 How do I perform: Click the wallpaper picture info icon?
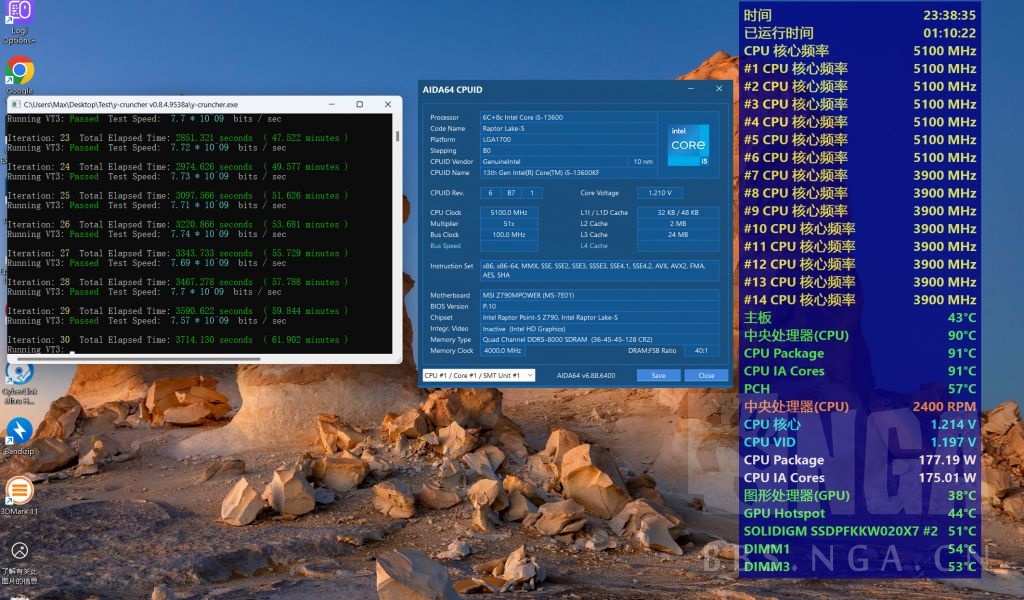coord(19,551)
